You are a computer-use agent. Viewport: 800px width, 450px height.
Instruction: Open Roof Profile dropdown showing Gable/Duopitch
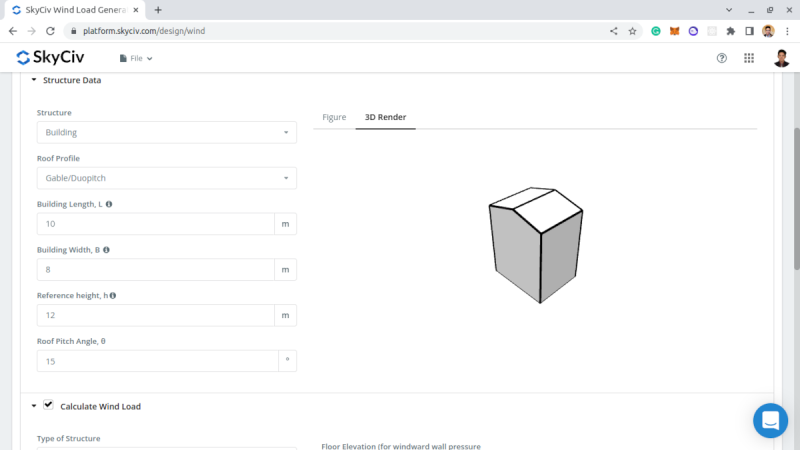tap(166, 178)
